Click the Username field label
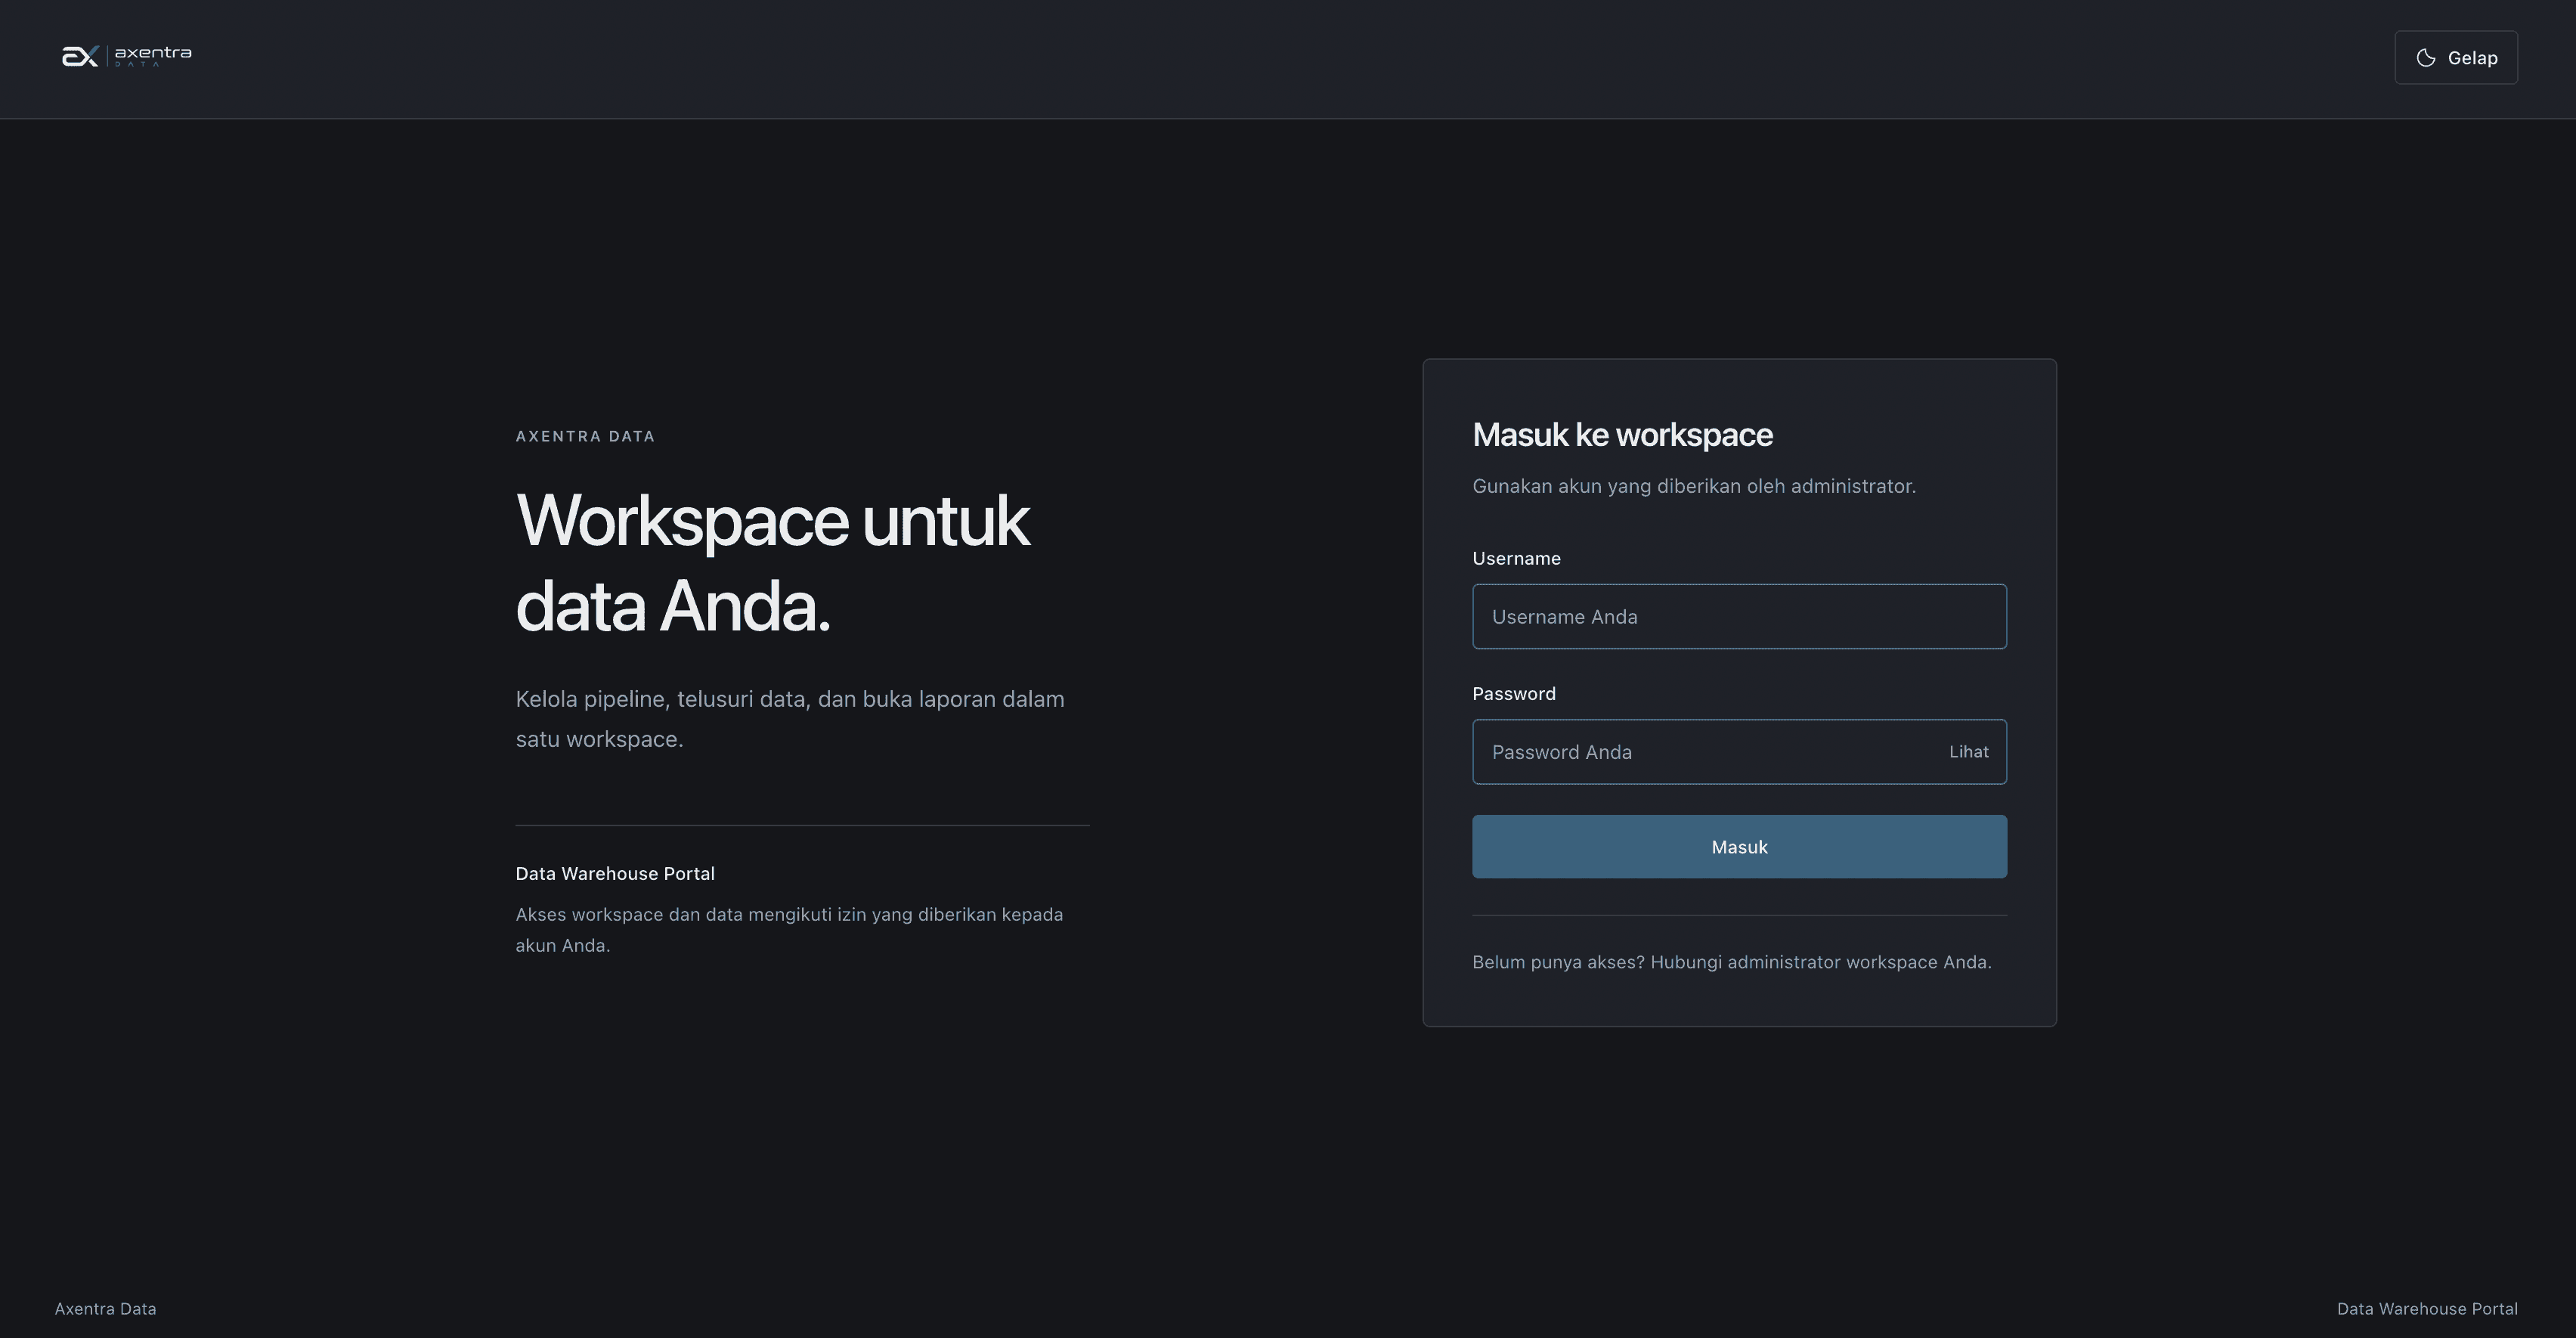 [1516, 558]
